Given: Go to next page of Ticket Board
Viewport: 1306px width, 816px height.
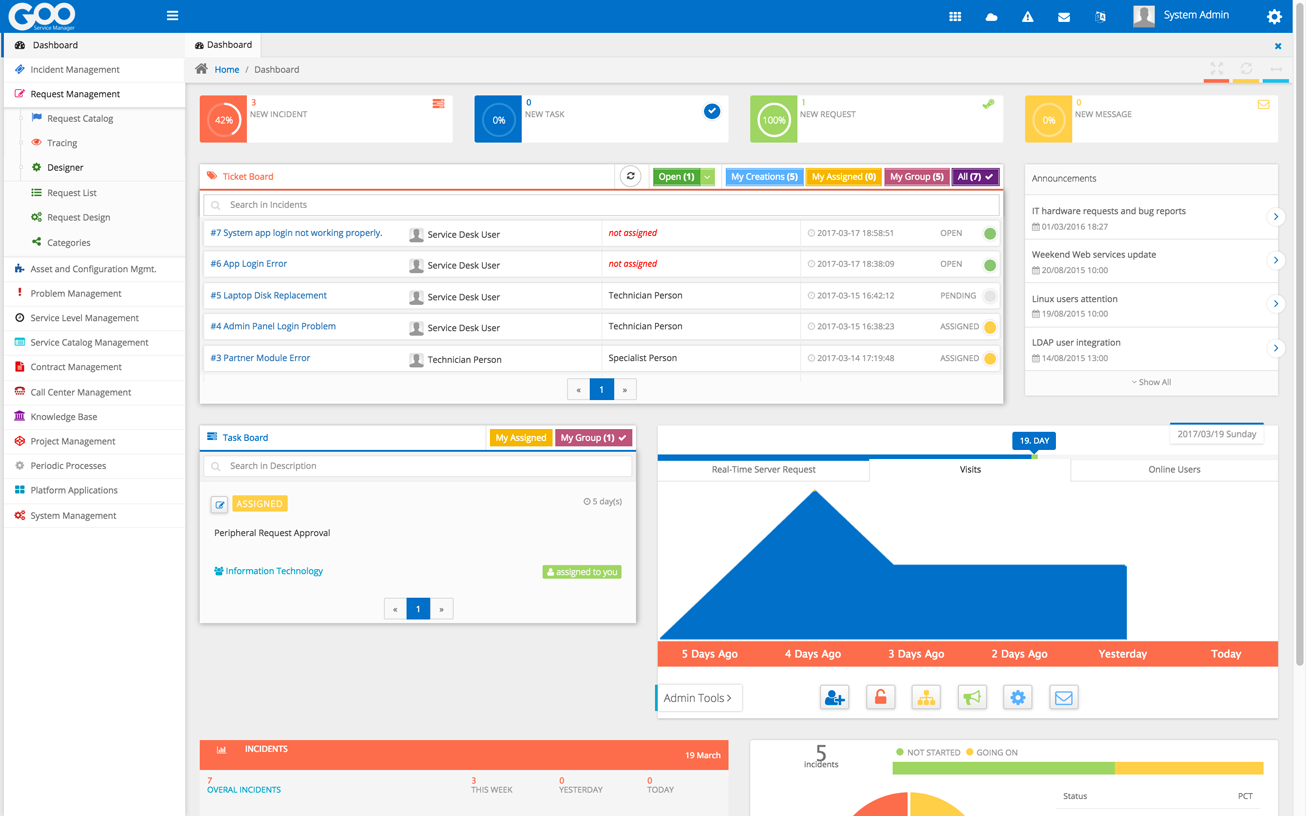Looking at the screenshot, I should [625, 390].
